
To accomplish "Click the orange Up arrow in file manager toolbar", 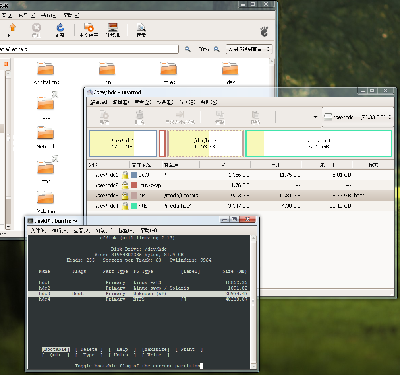I will coord(12,27).
